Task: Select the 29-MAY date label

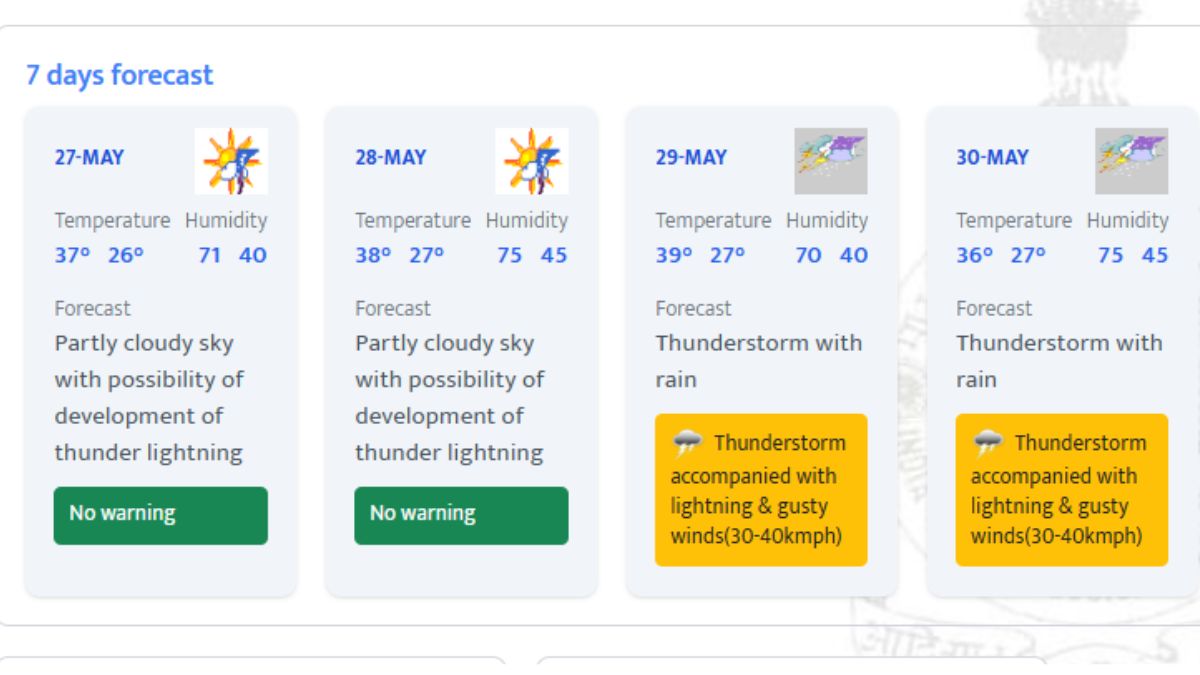Action: point(691,157)
